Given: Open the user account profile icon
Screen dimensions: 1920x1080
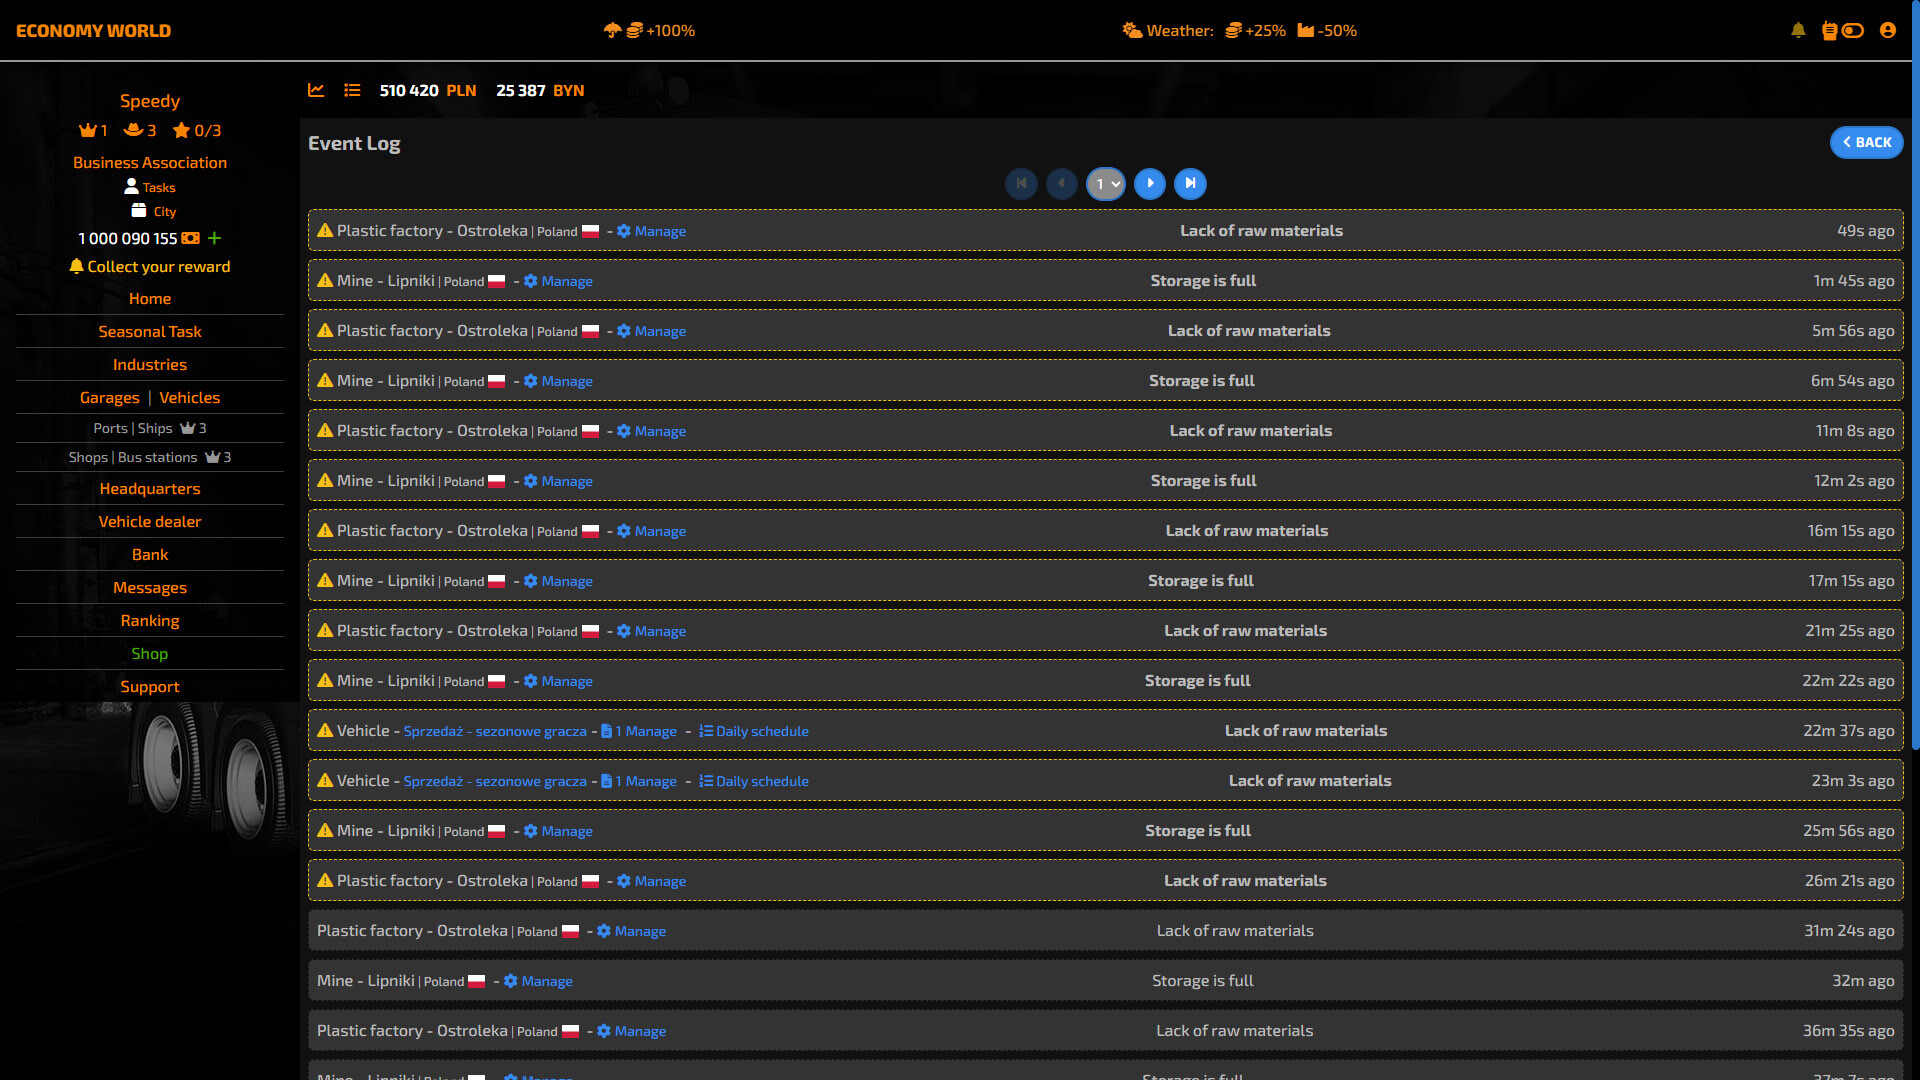Looking at the screenshot, I should click(x=1888, y=30).
